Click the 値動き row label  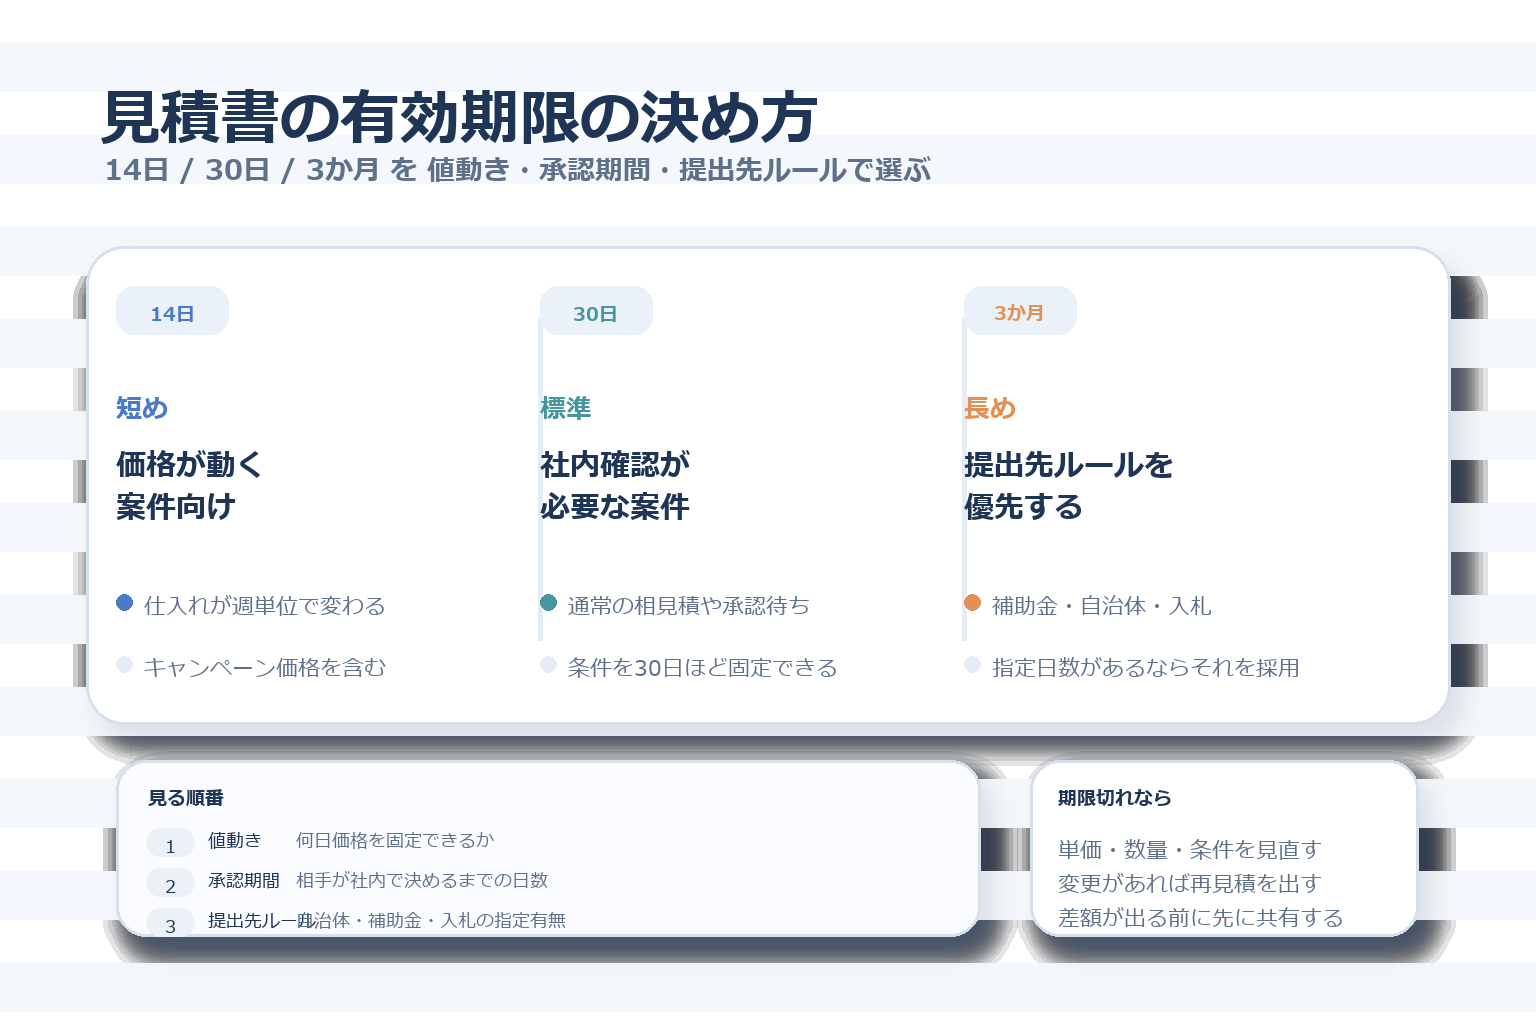tap(235, 840)
